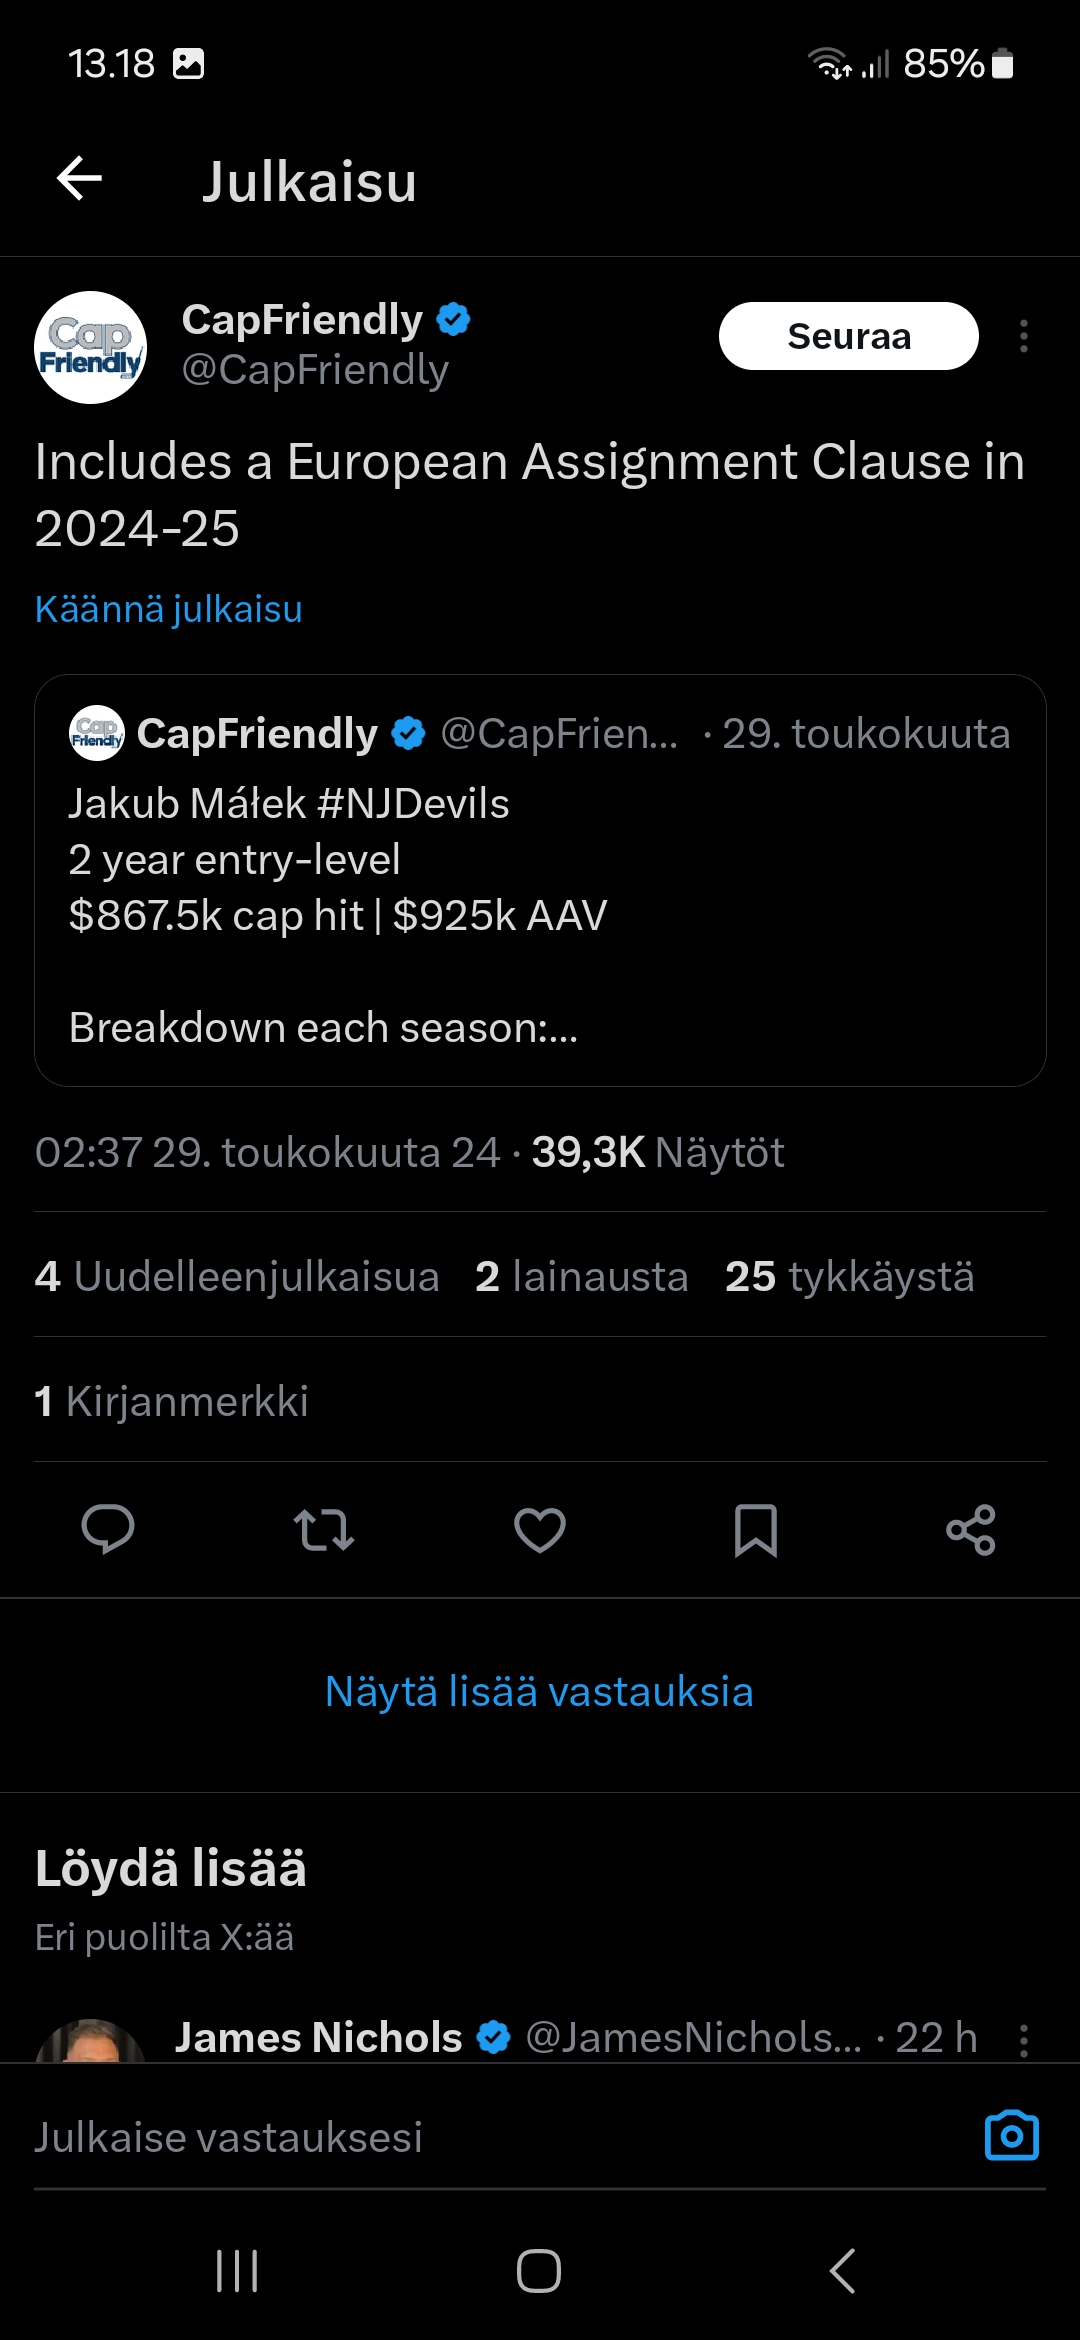Tap the repost arrows icon
1080x2340 pixels.
click(324, 1529)
